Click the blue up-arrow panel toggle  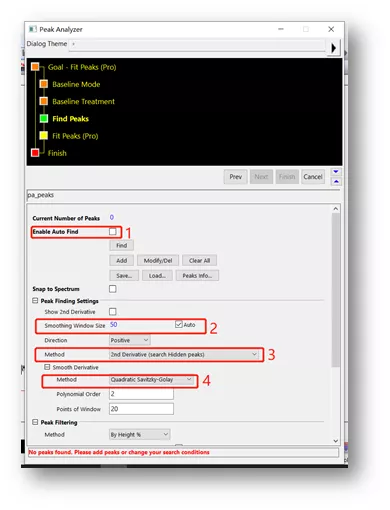(336, 182)
